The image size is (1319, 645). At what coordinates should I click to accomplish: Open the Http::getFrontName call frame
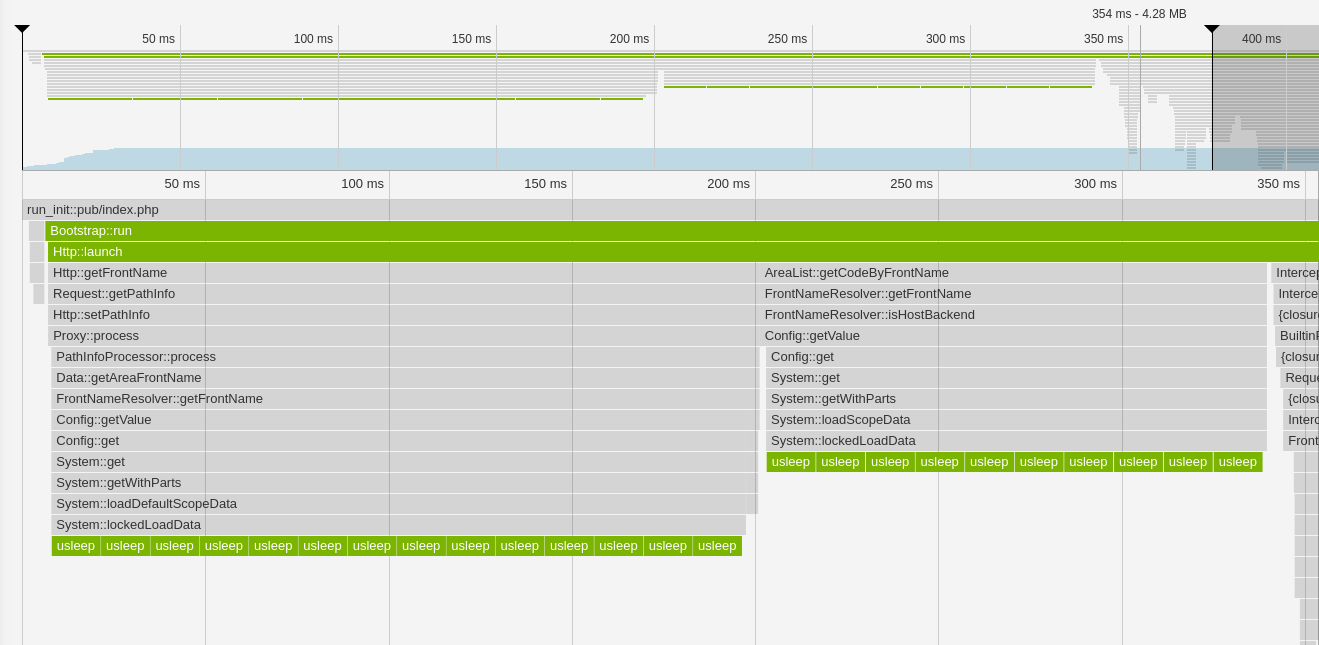402,273
